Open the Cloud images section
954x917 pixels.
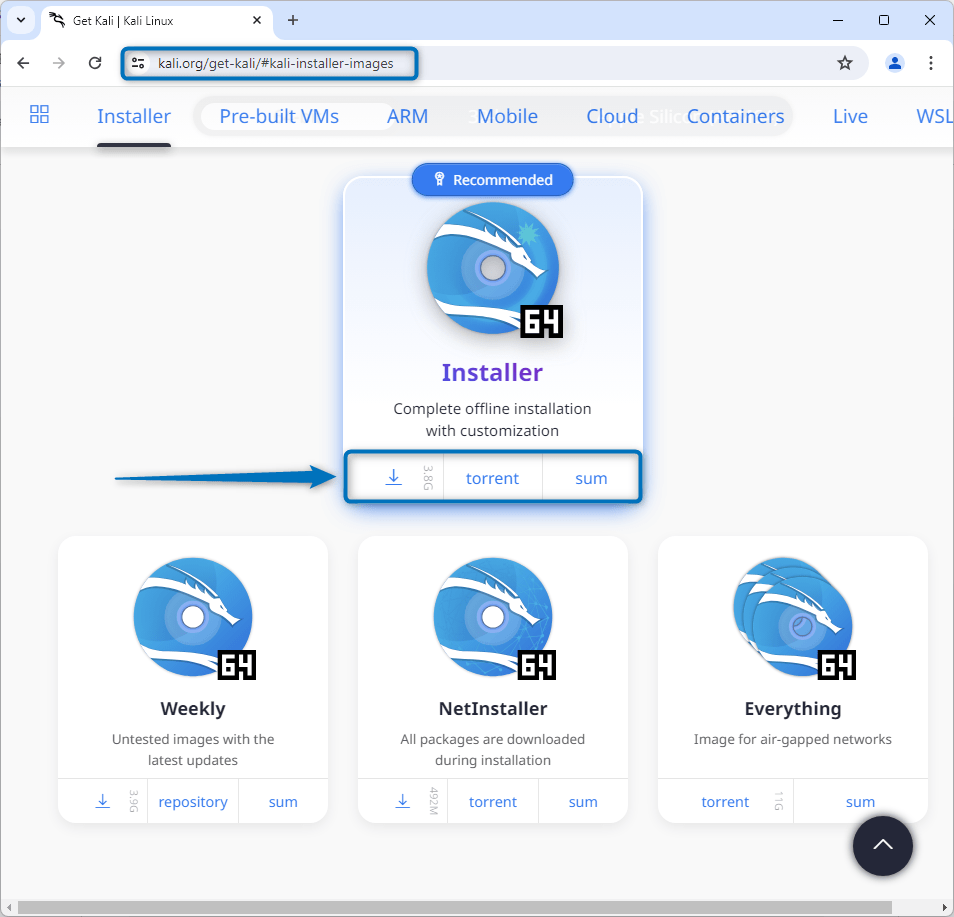click(611, 116)
